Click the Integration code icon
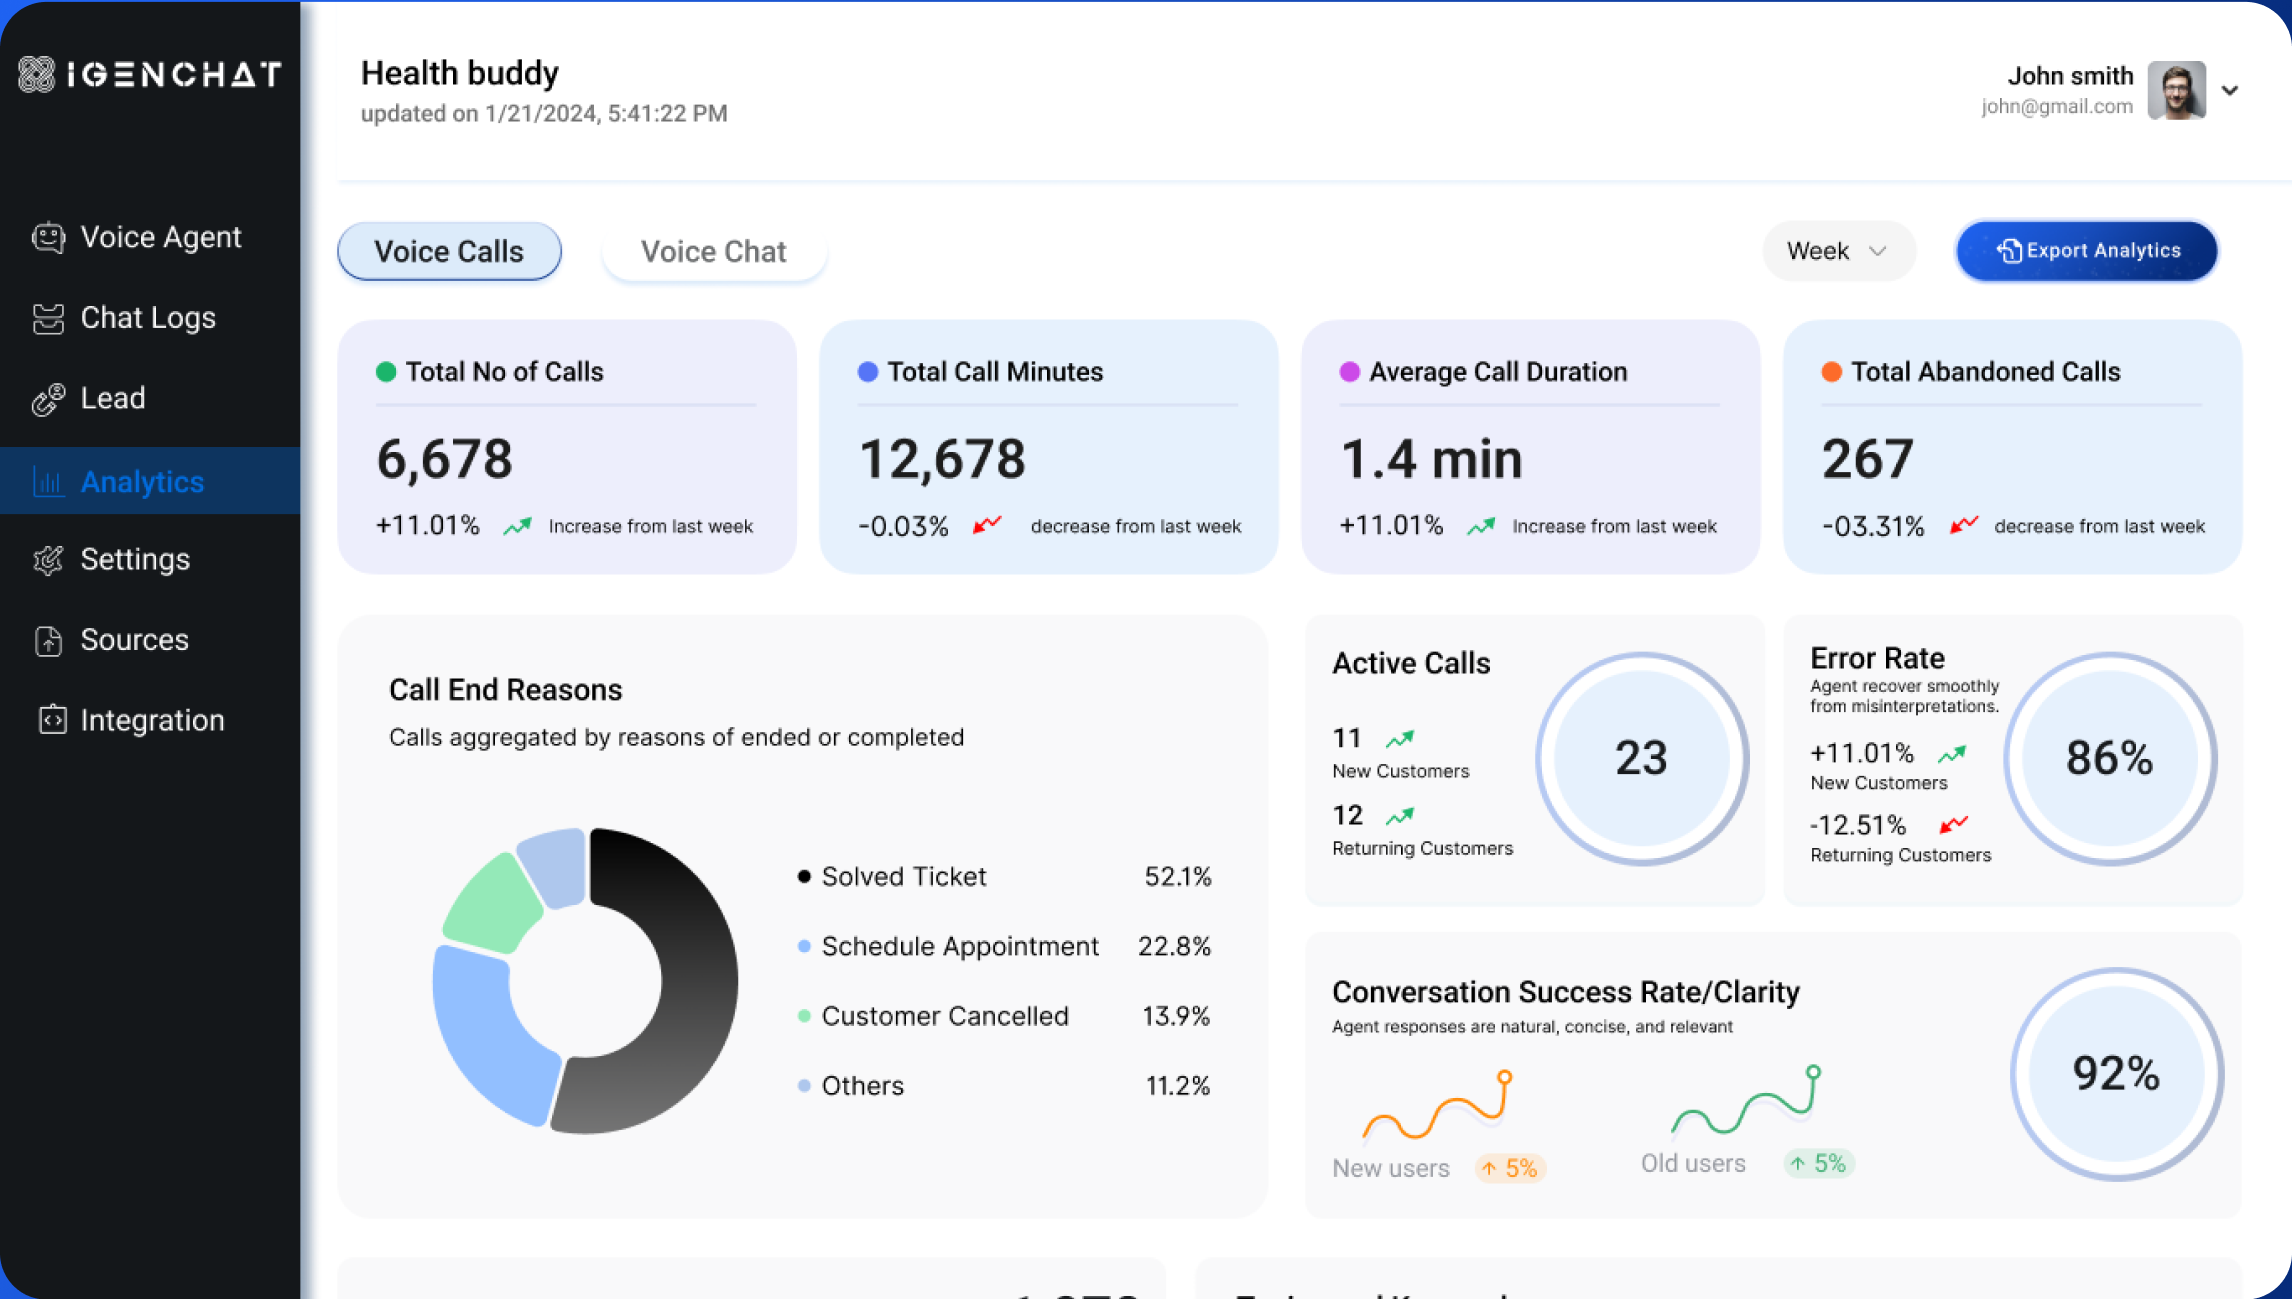This screenshot has height=1299, width=2292. (51, 720)
